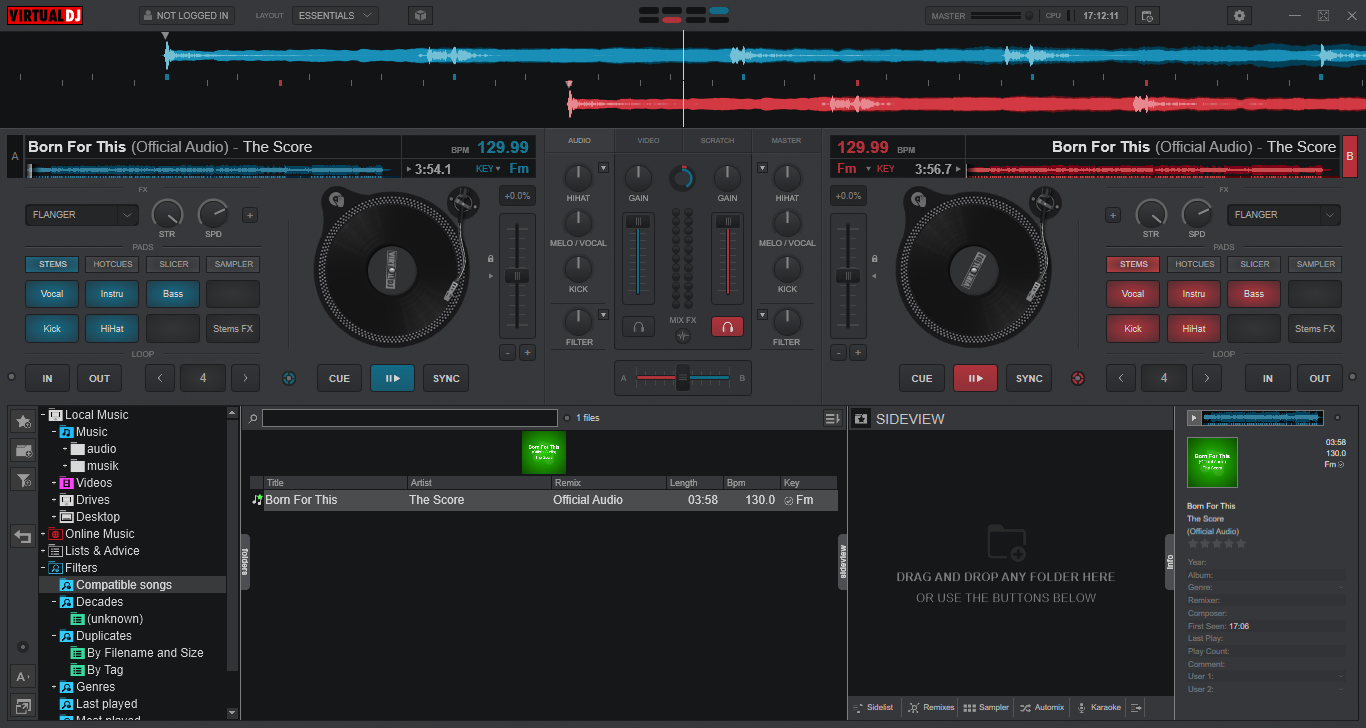Click the sideview menu icon after Karaoke
Viewport: 1366px width, 728px height.
[x=1136, y=707]
